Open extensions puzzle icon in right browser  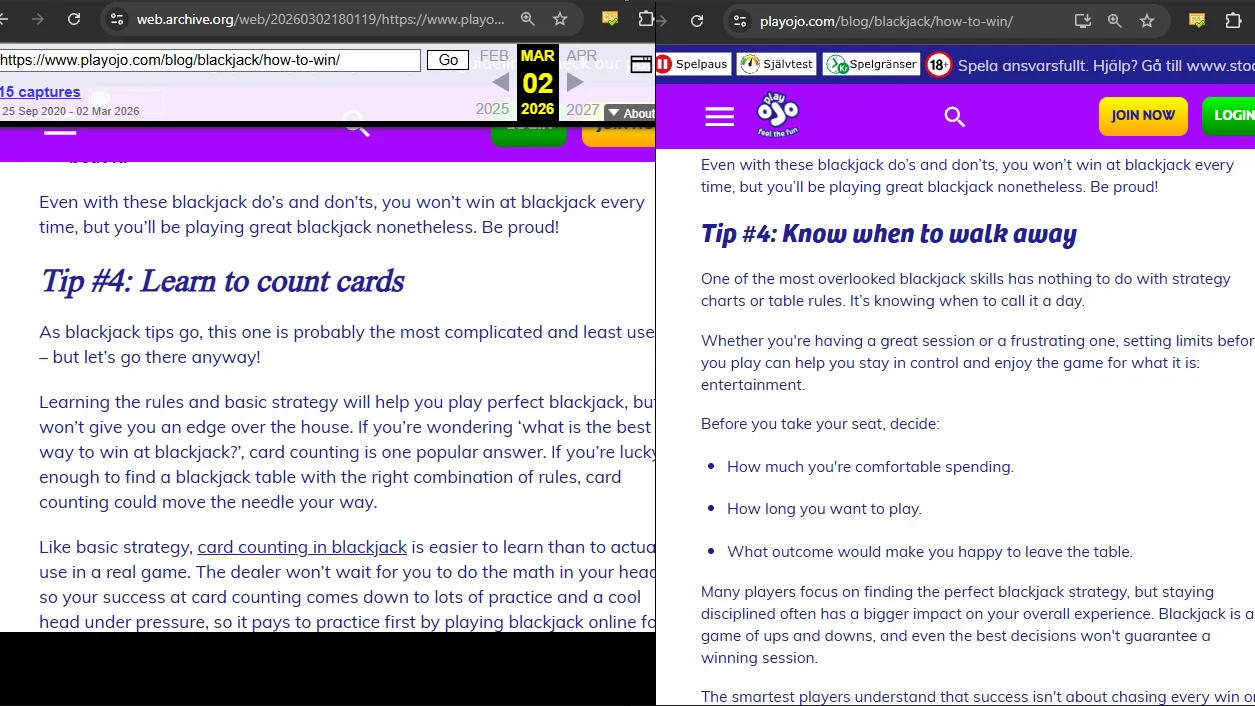point(1233,20)
